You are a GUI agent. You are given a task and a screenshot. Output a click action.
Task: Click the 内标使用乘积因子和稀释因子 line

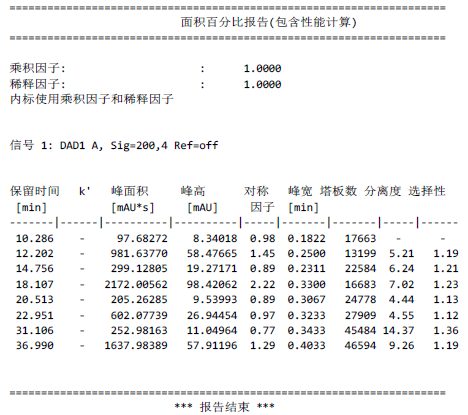tap(92, 99)
